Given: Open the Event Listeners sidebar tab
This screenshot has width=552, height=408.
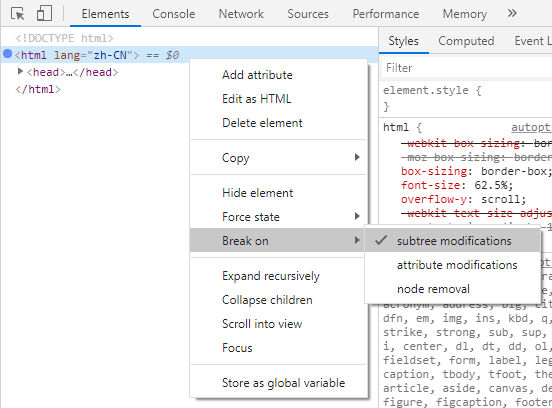Looking at the screenshot, I should click(532, 41).
